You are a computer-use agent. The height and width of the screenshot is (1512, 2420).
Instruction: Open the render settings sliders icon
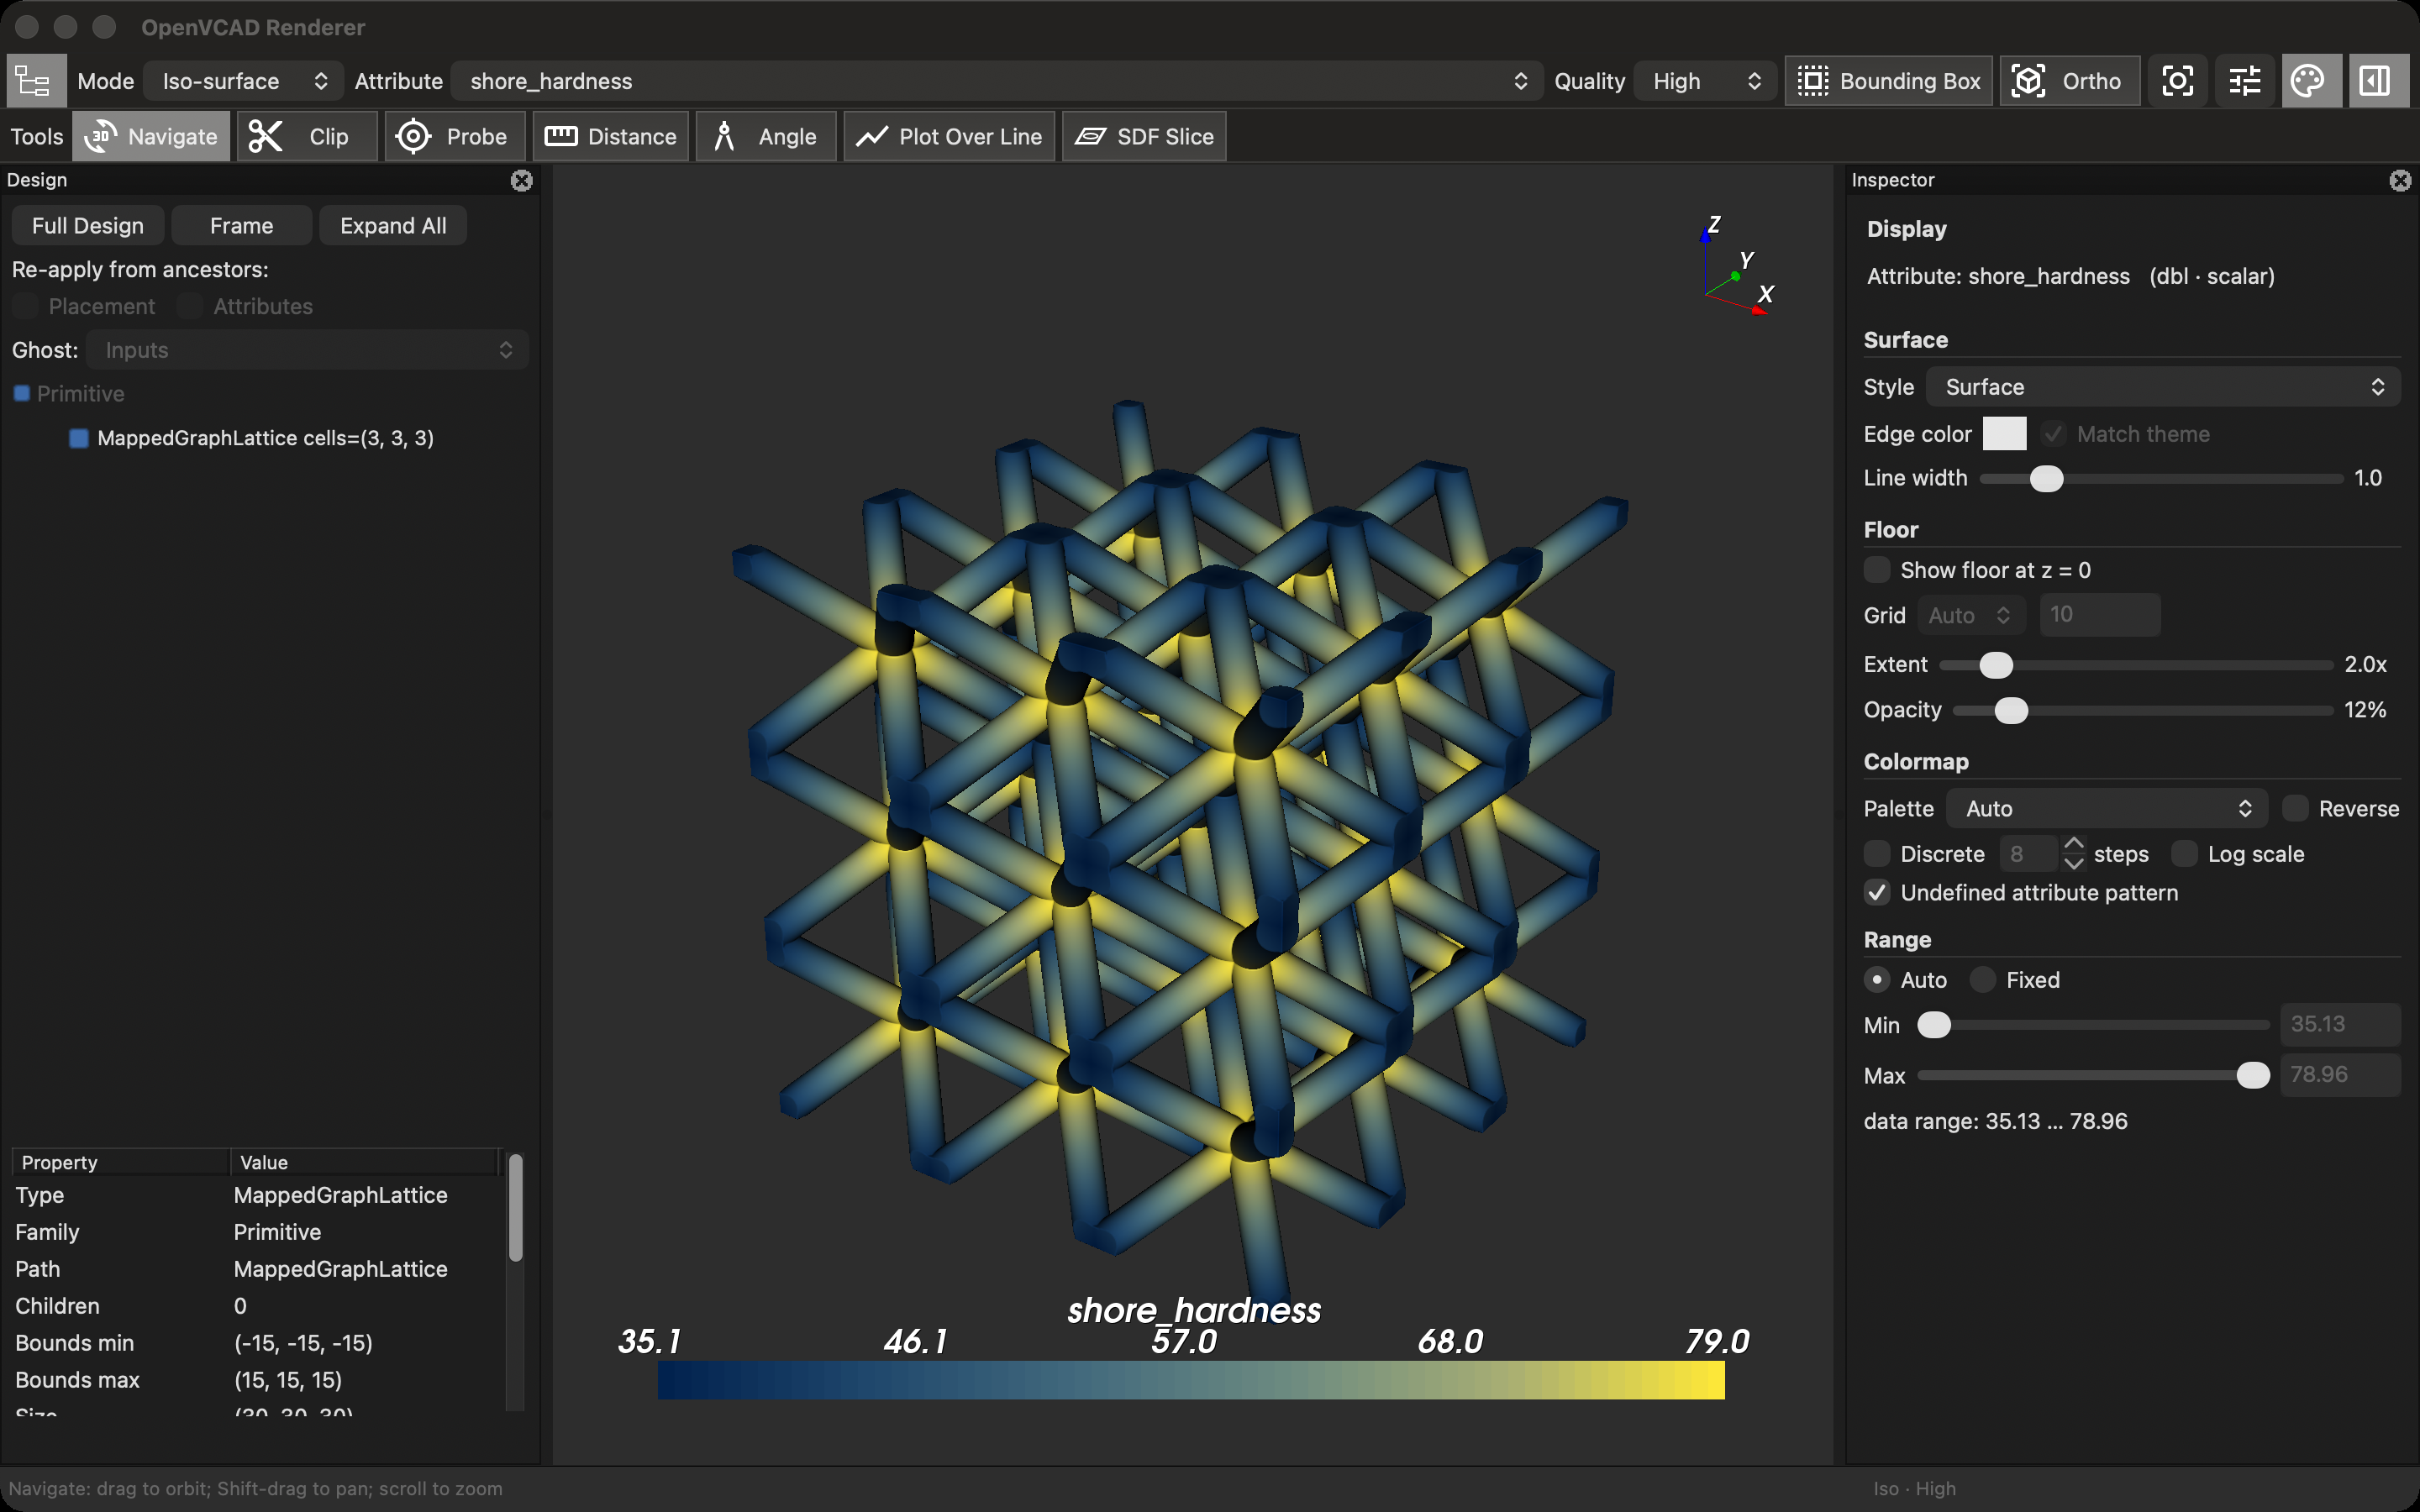(x=2244, y=81)
